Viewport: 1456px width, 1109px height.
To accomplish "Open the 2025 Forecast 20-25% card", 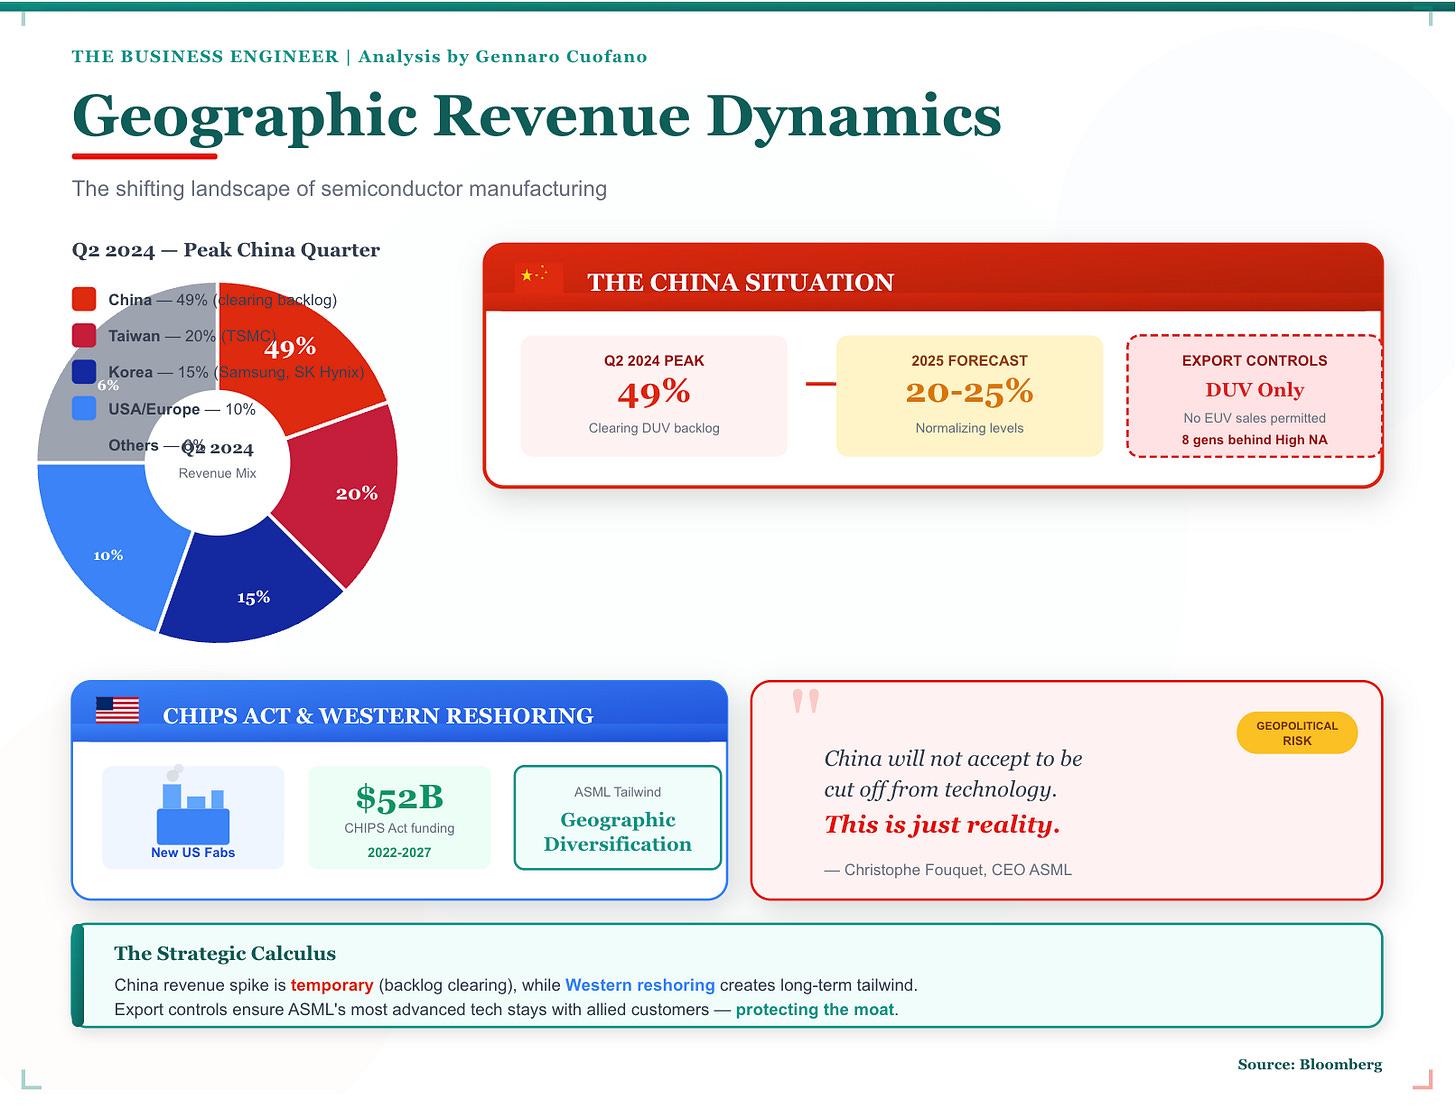I will pyautogui.click(x=968, y=395).
